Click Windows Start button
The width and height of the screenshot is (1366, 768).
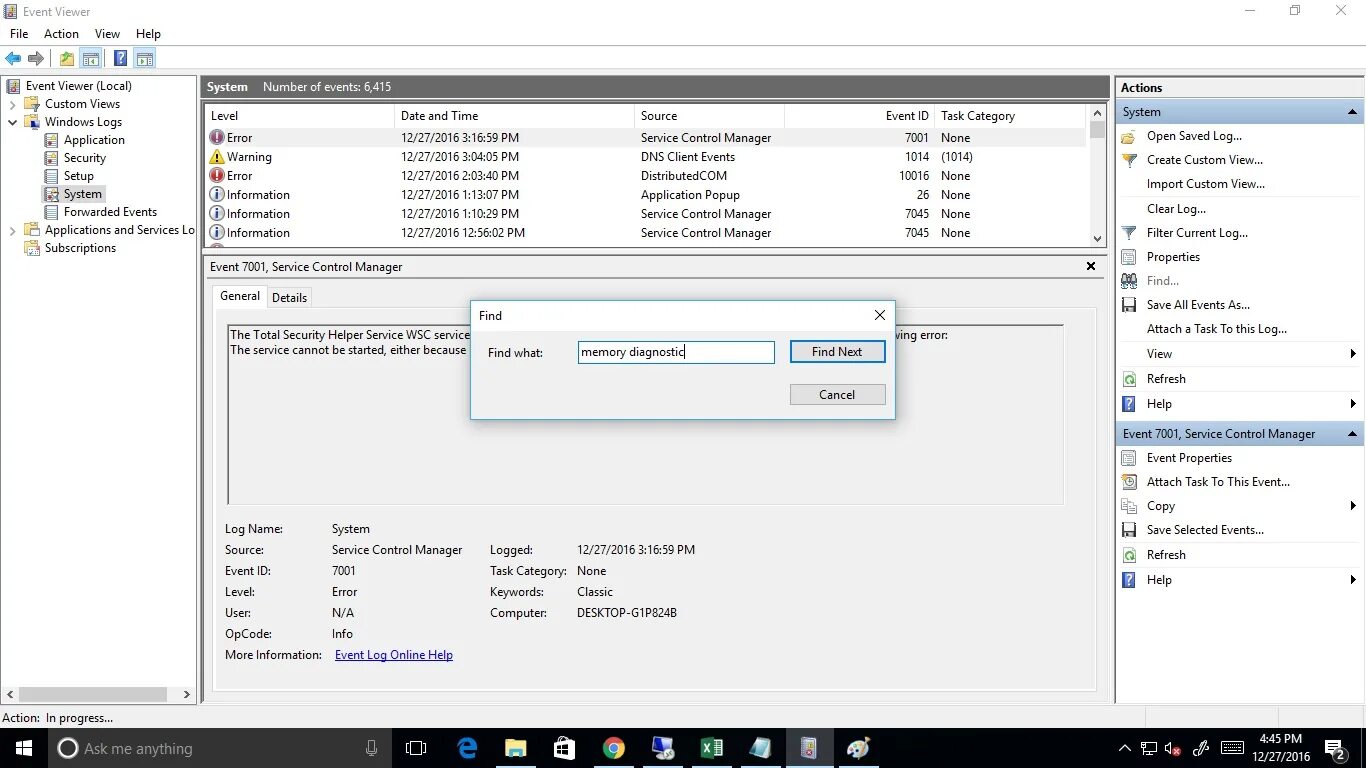click(23, 748)
